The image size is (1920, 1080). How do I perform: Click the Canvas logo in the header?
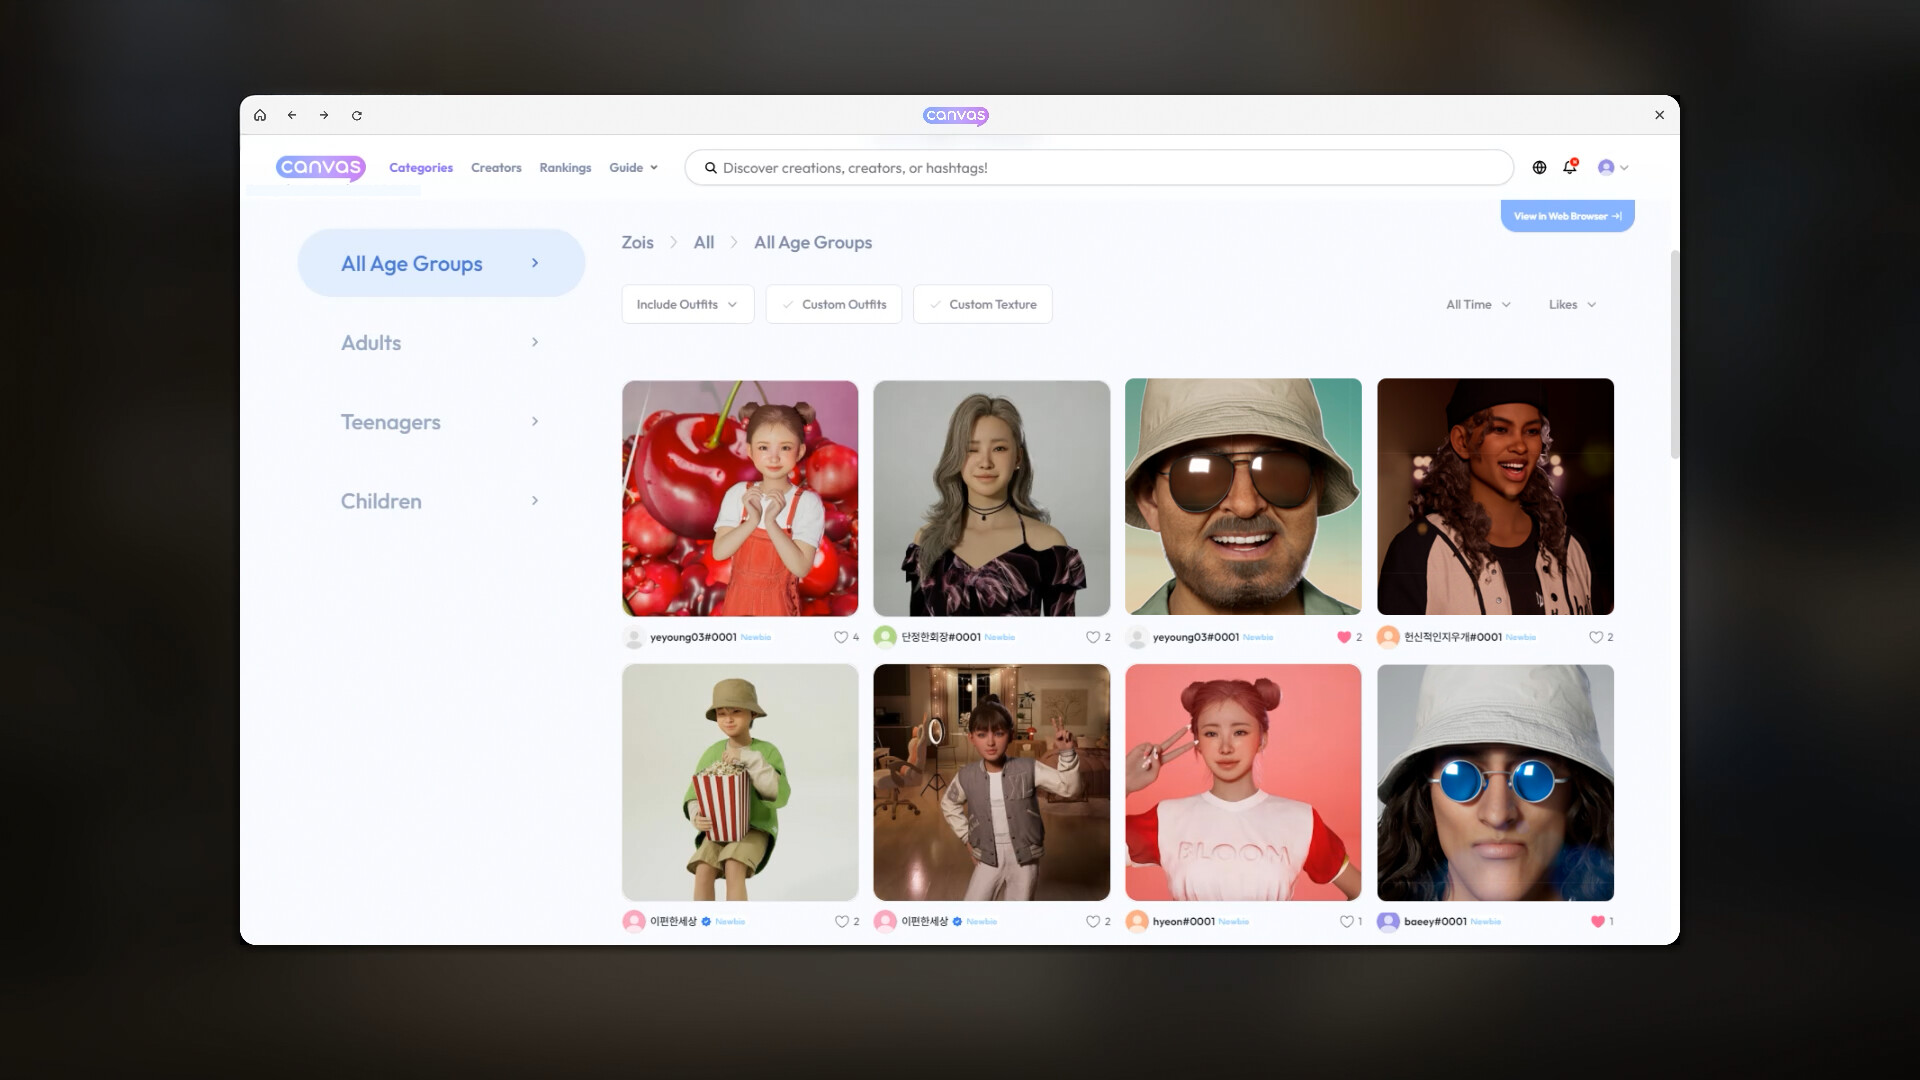coord(320,167)
